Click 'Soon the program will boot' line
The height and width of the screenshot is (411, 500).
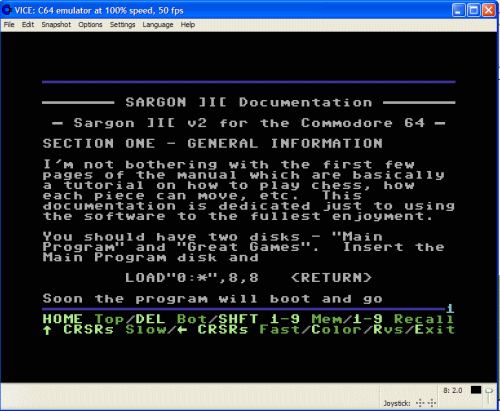click(x=212, y=299)
